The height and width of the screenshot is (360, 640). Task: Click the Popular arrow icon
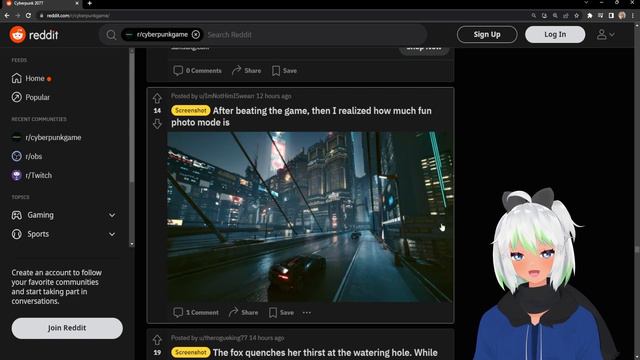pyautogui.click(x=16, y=97)
